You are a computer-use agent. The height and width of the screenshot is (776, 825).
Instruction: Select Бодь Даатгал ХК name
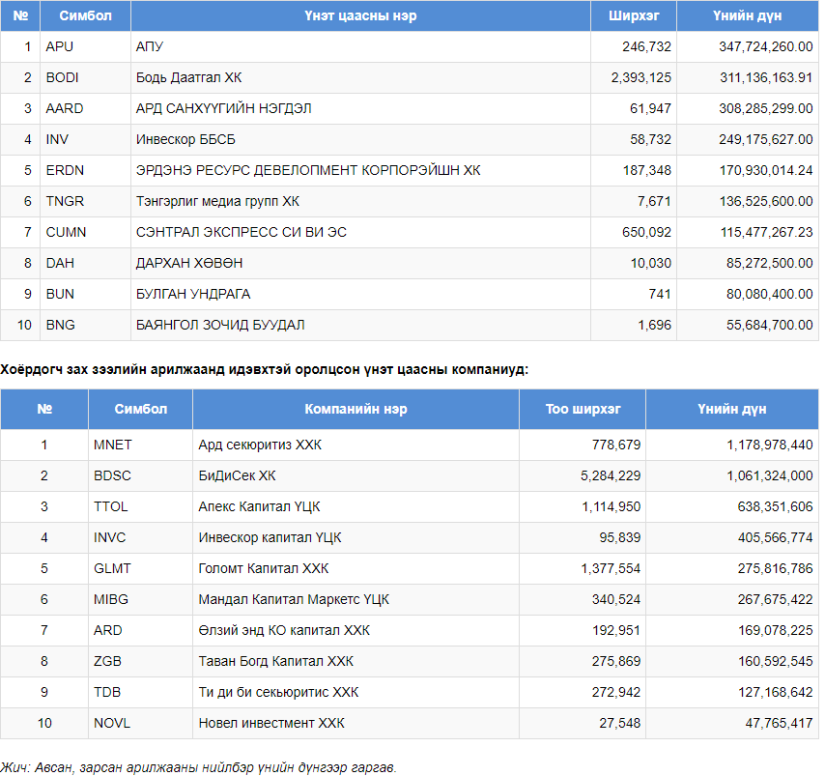click(x=189, y=78)
